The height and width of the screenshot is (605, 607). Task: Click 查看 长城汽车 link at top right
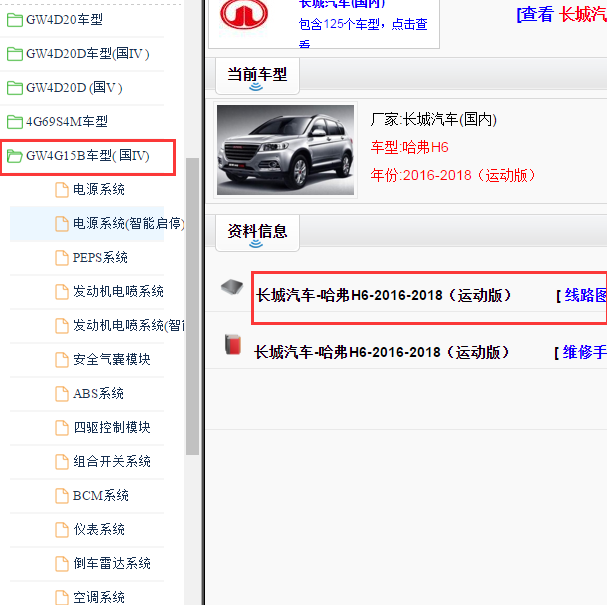click(562, 15)
